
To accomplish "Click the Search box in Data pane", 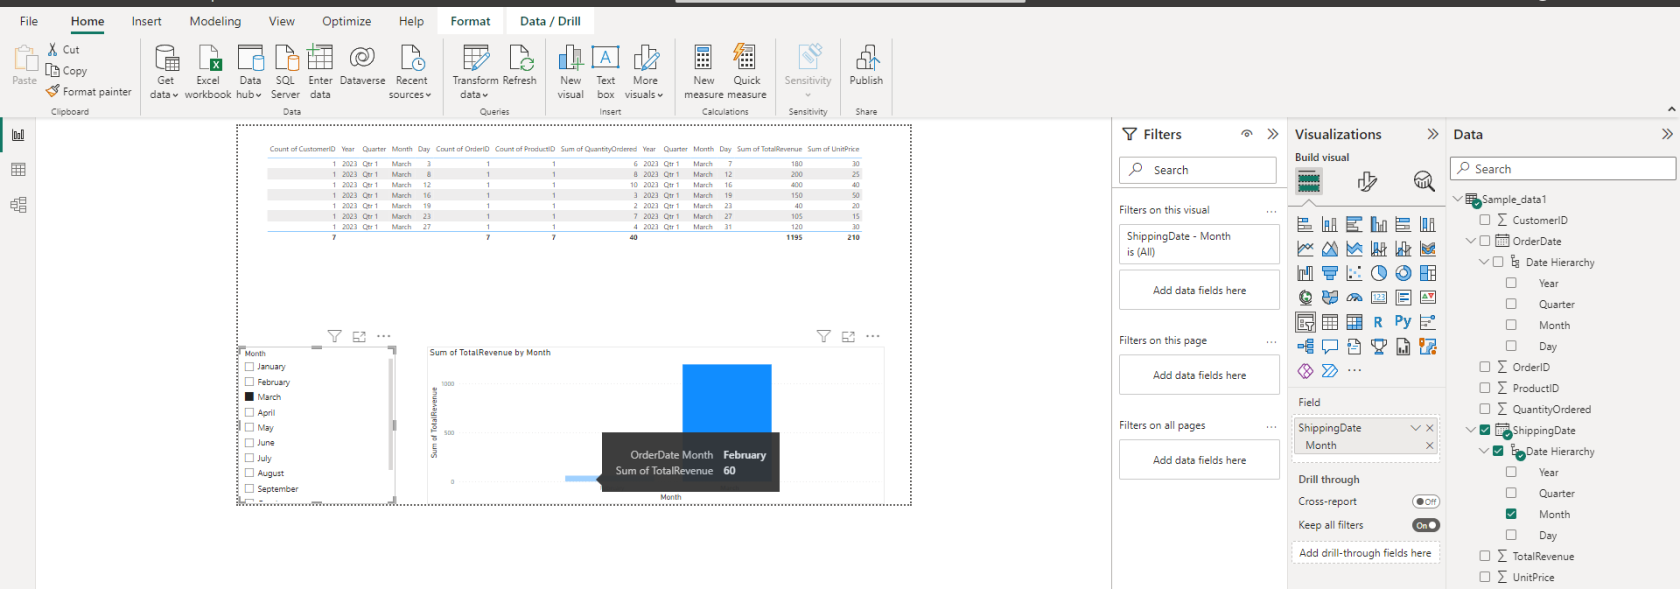I will coord(1563,169).
